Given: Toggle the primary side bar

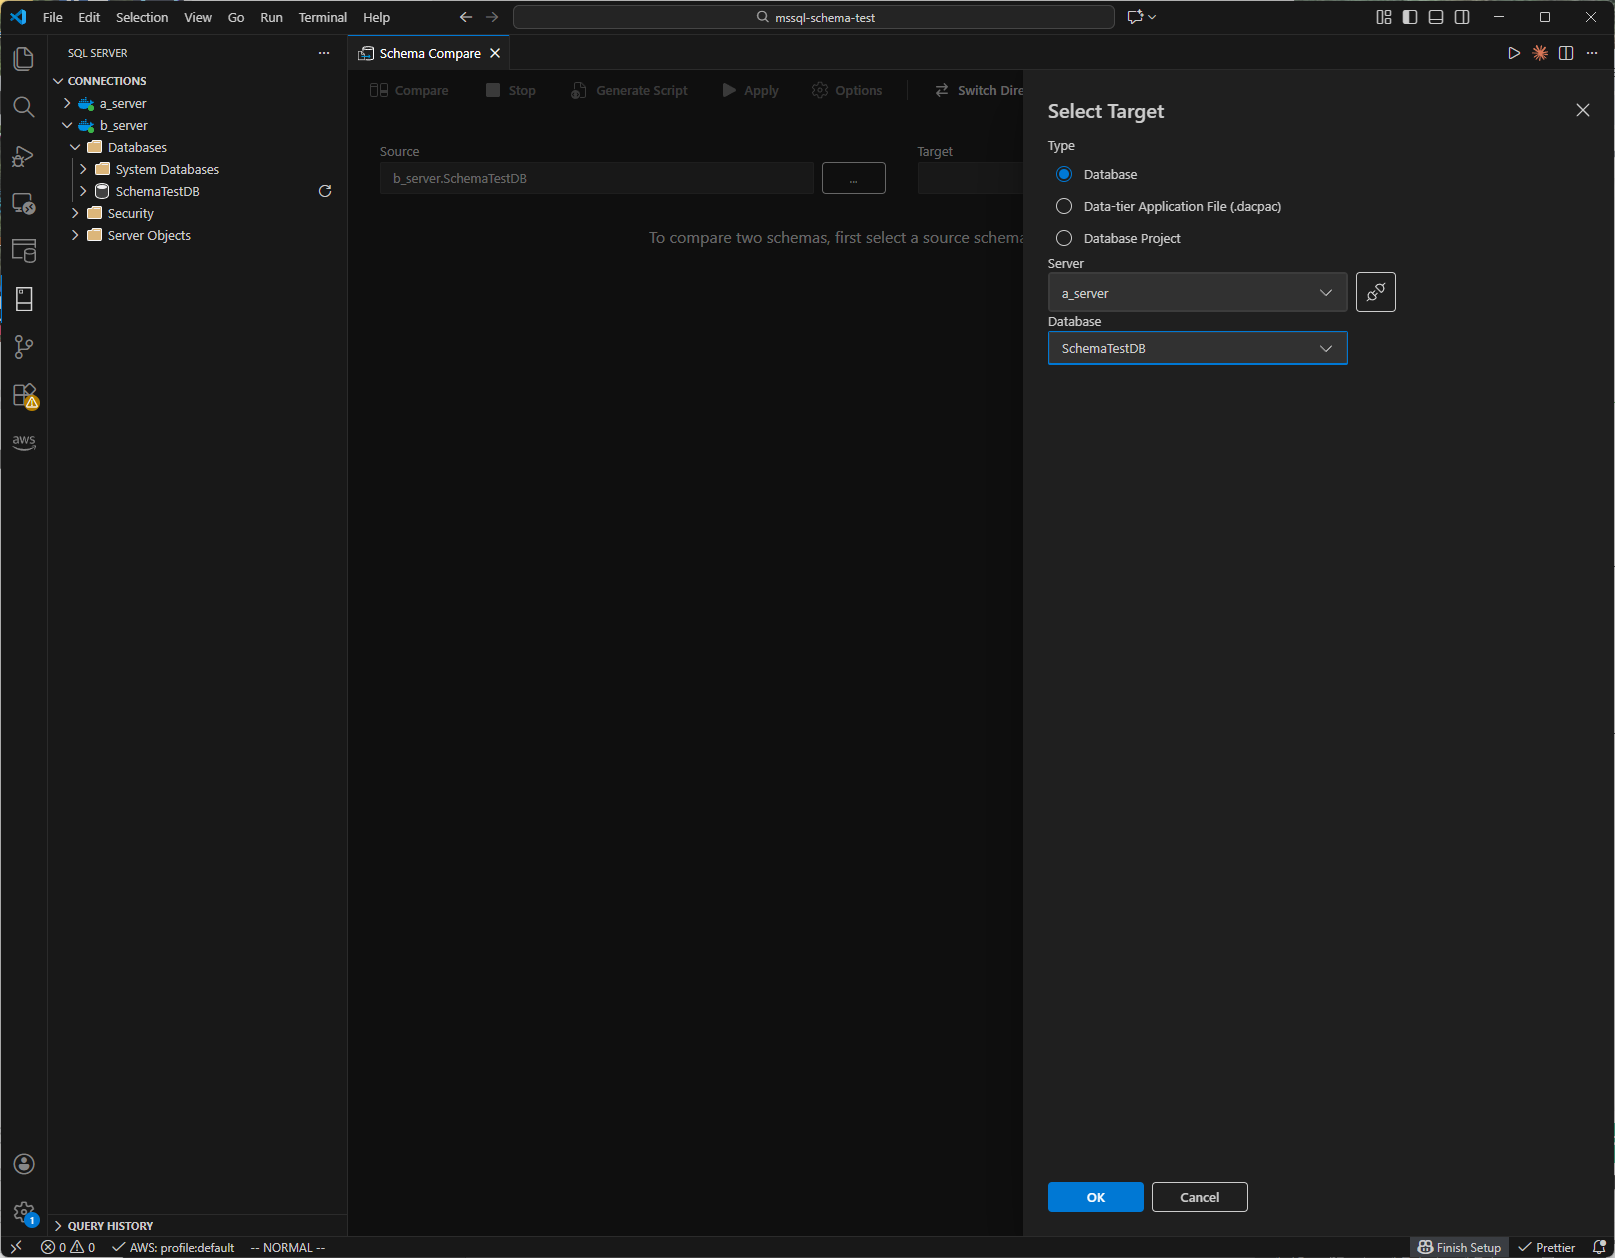Looking at the screenshot, I should [x=1410, y=17].
